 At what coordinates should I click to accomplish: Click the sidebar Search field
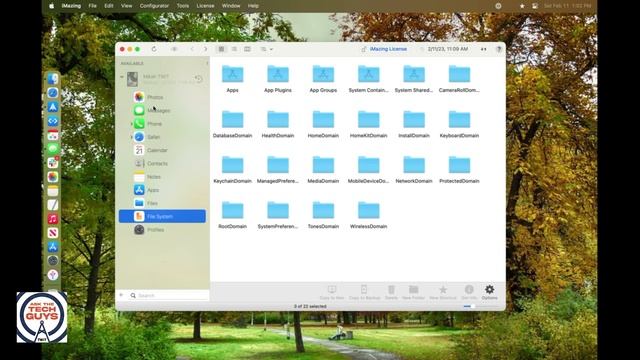coord(169,295)
